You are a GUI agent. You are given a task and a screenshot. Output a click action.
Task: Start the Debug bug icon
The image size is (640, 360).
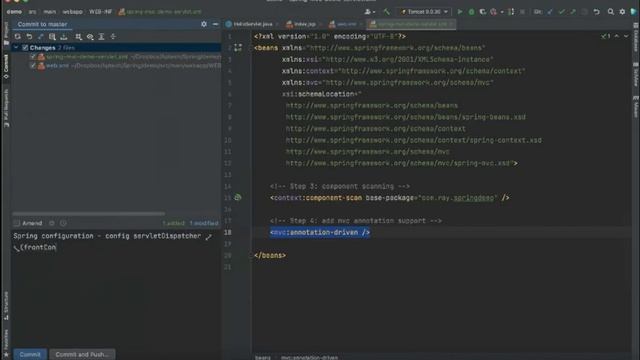471,12
